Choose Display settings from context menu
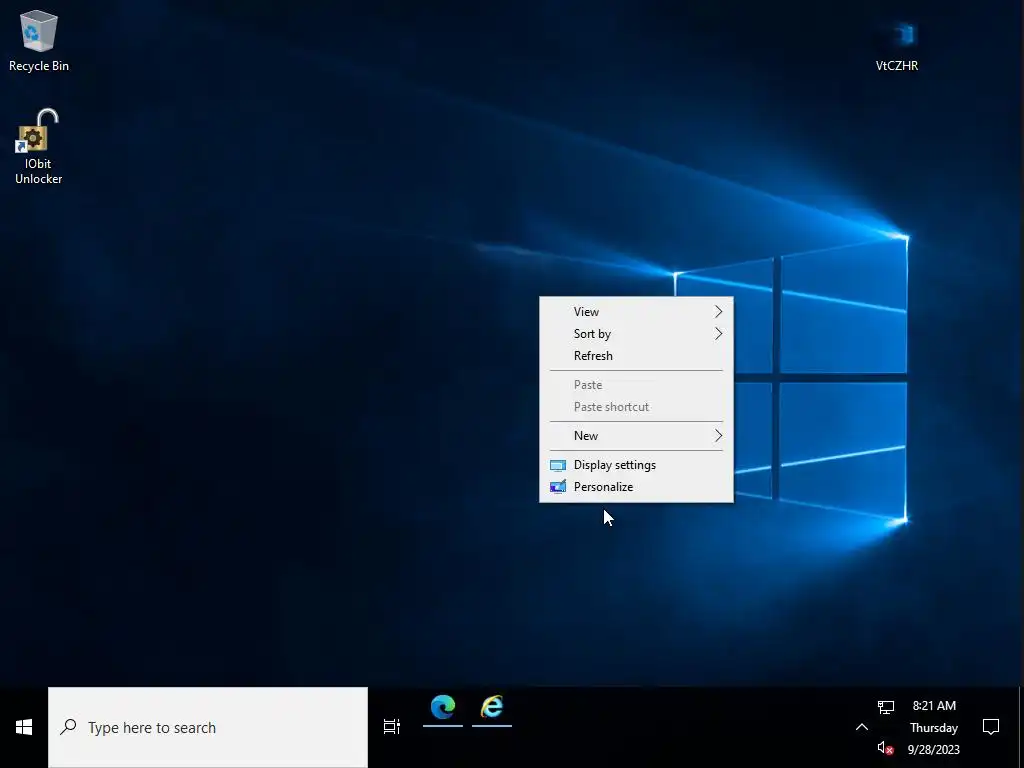 [x=637, y=465]
